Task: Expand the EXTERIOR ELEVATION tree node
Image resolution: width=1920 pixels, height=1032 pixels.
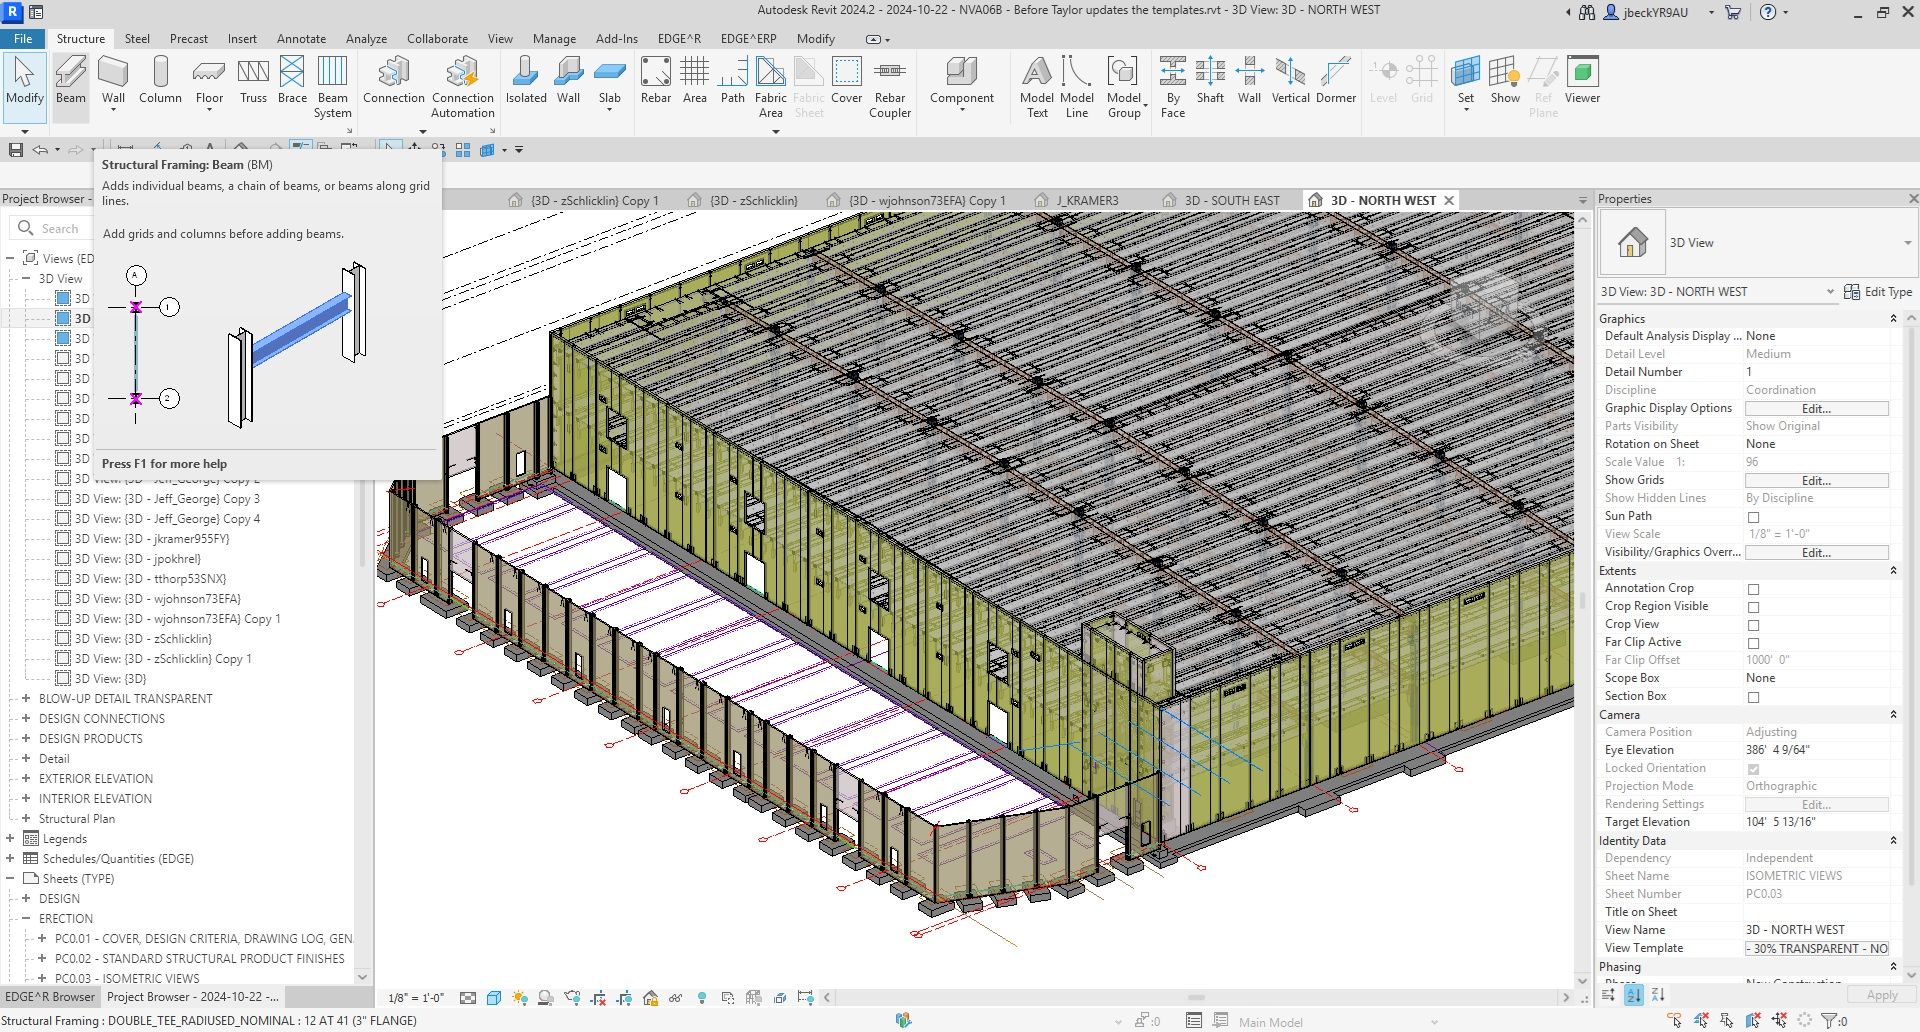Action: (x=27, y=779)
